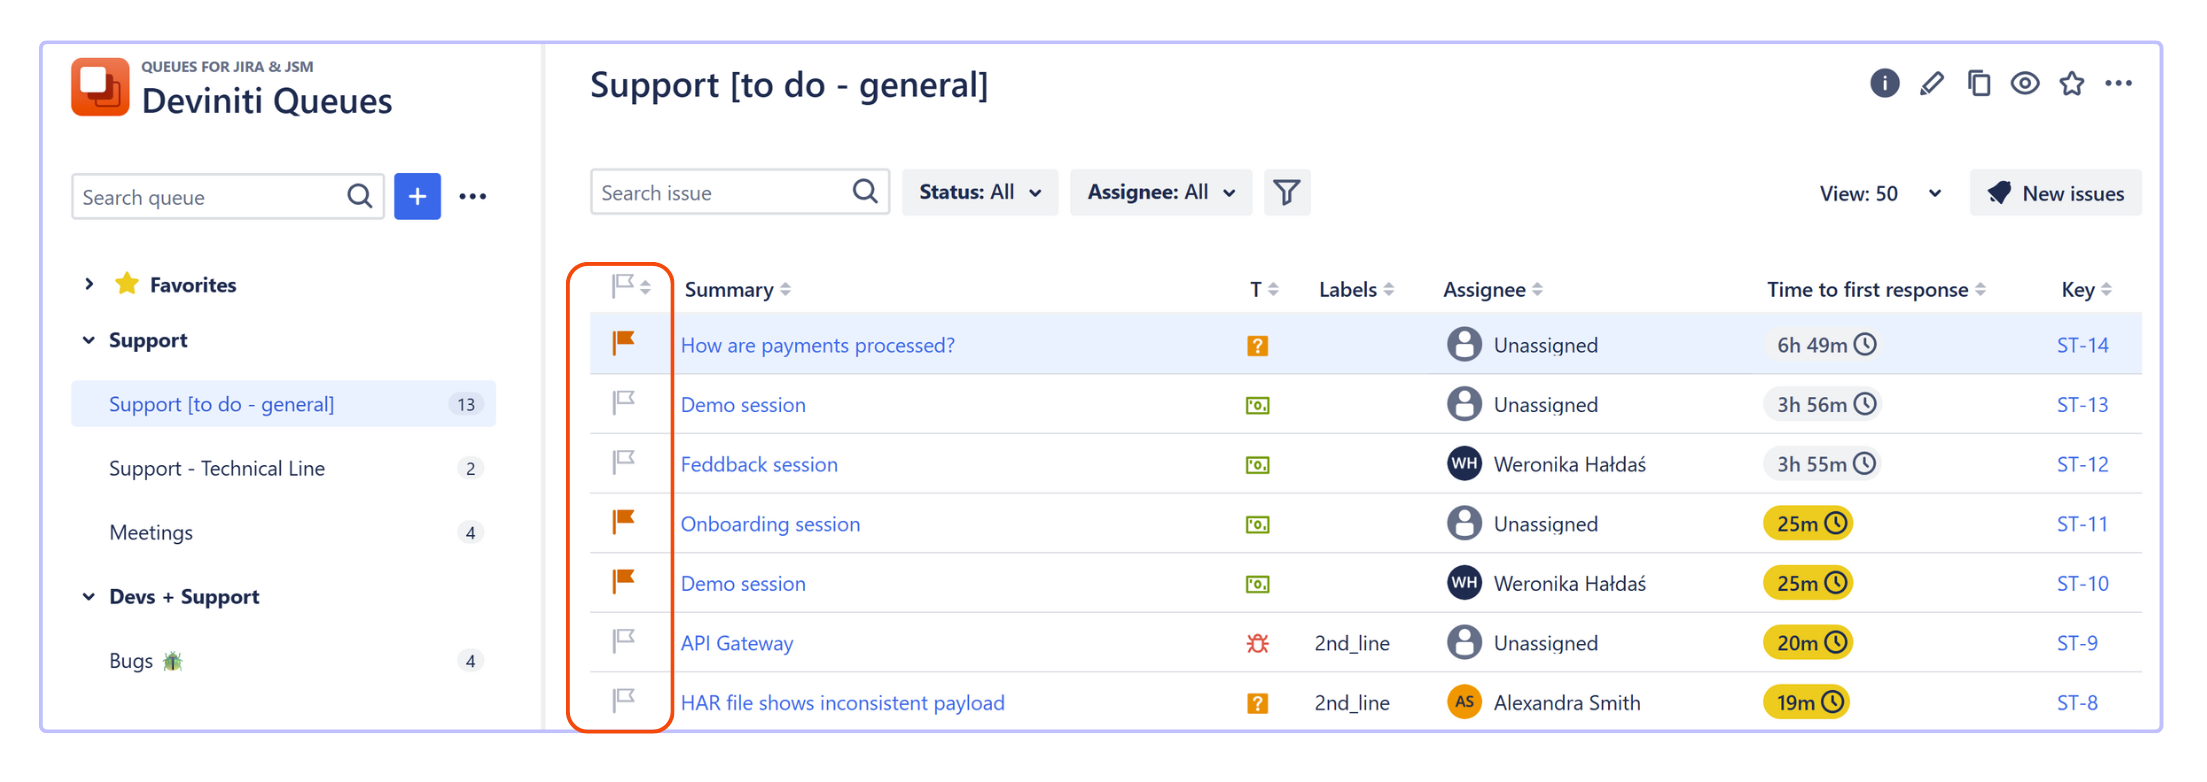
Task: Click bug type icon on API Gateway row
Action: click(1257, 643)
